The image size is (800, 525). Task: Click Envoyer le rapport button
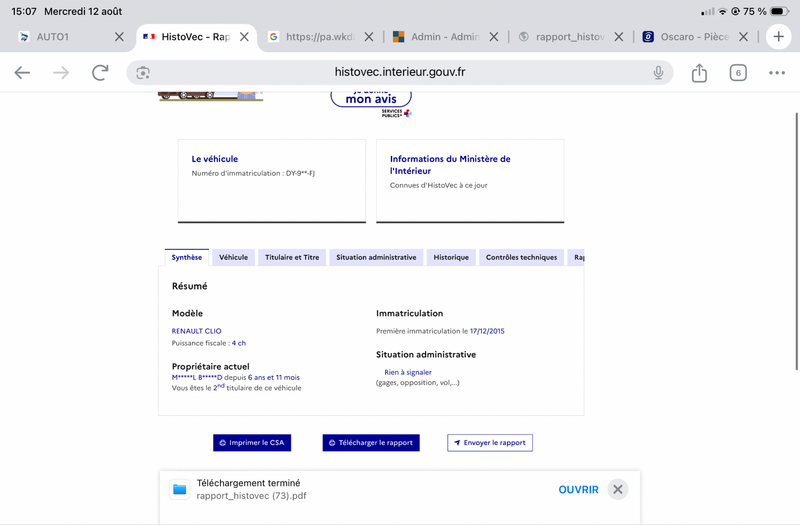click(490, 443)
